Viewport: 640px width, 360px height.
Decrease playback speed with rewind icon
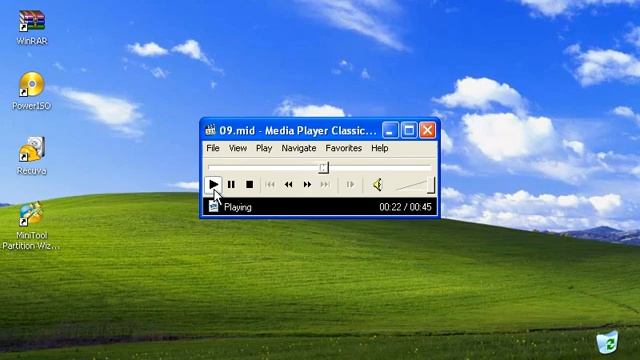288,184
